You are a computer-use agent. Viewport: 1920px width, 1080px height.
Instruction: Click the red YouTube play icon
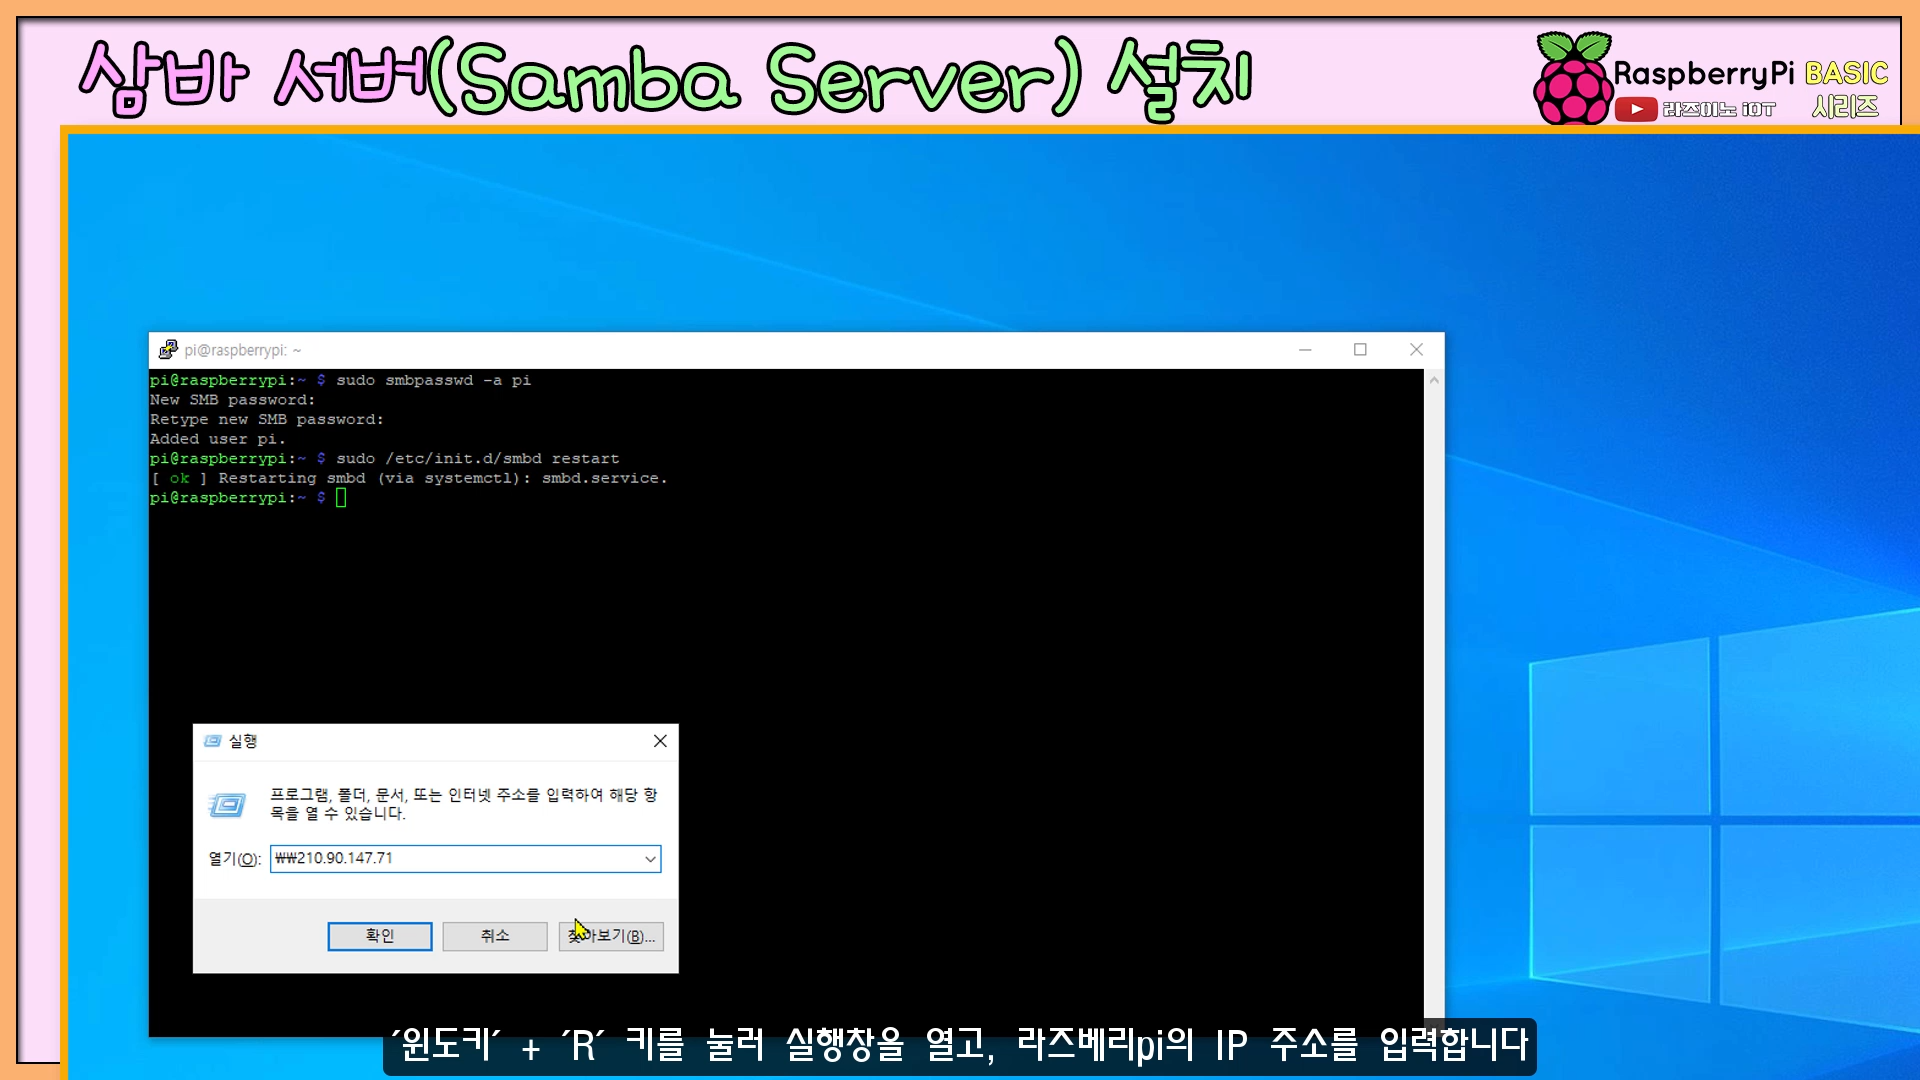(1636, 109)
